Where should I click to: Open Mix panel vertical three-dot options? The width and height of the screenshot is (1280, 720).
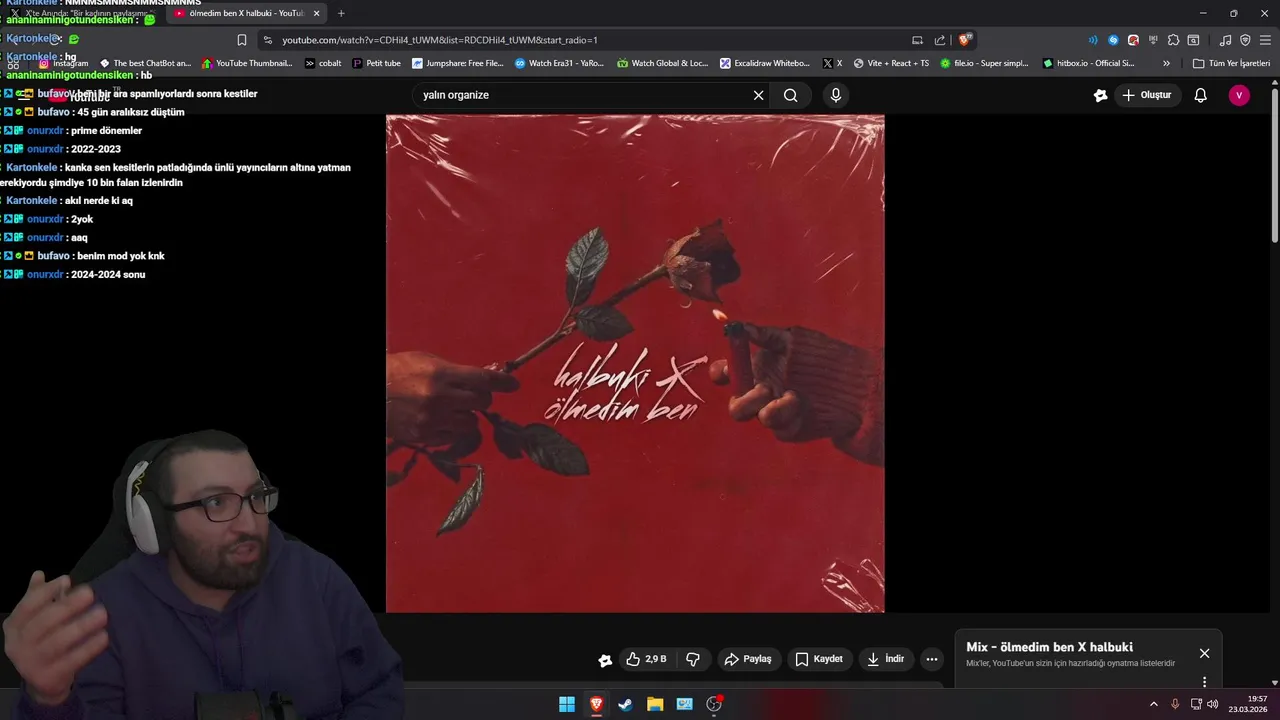pyautogui.click(x=1204, y=682)
